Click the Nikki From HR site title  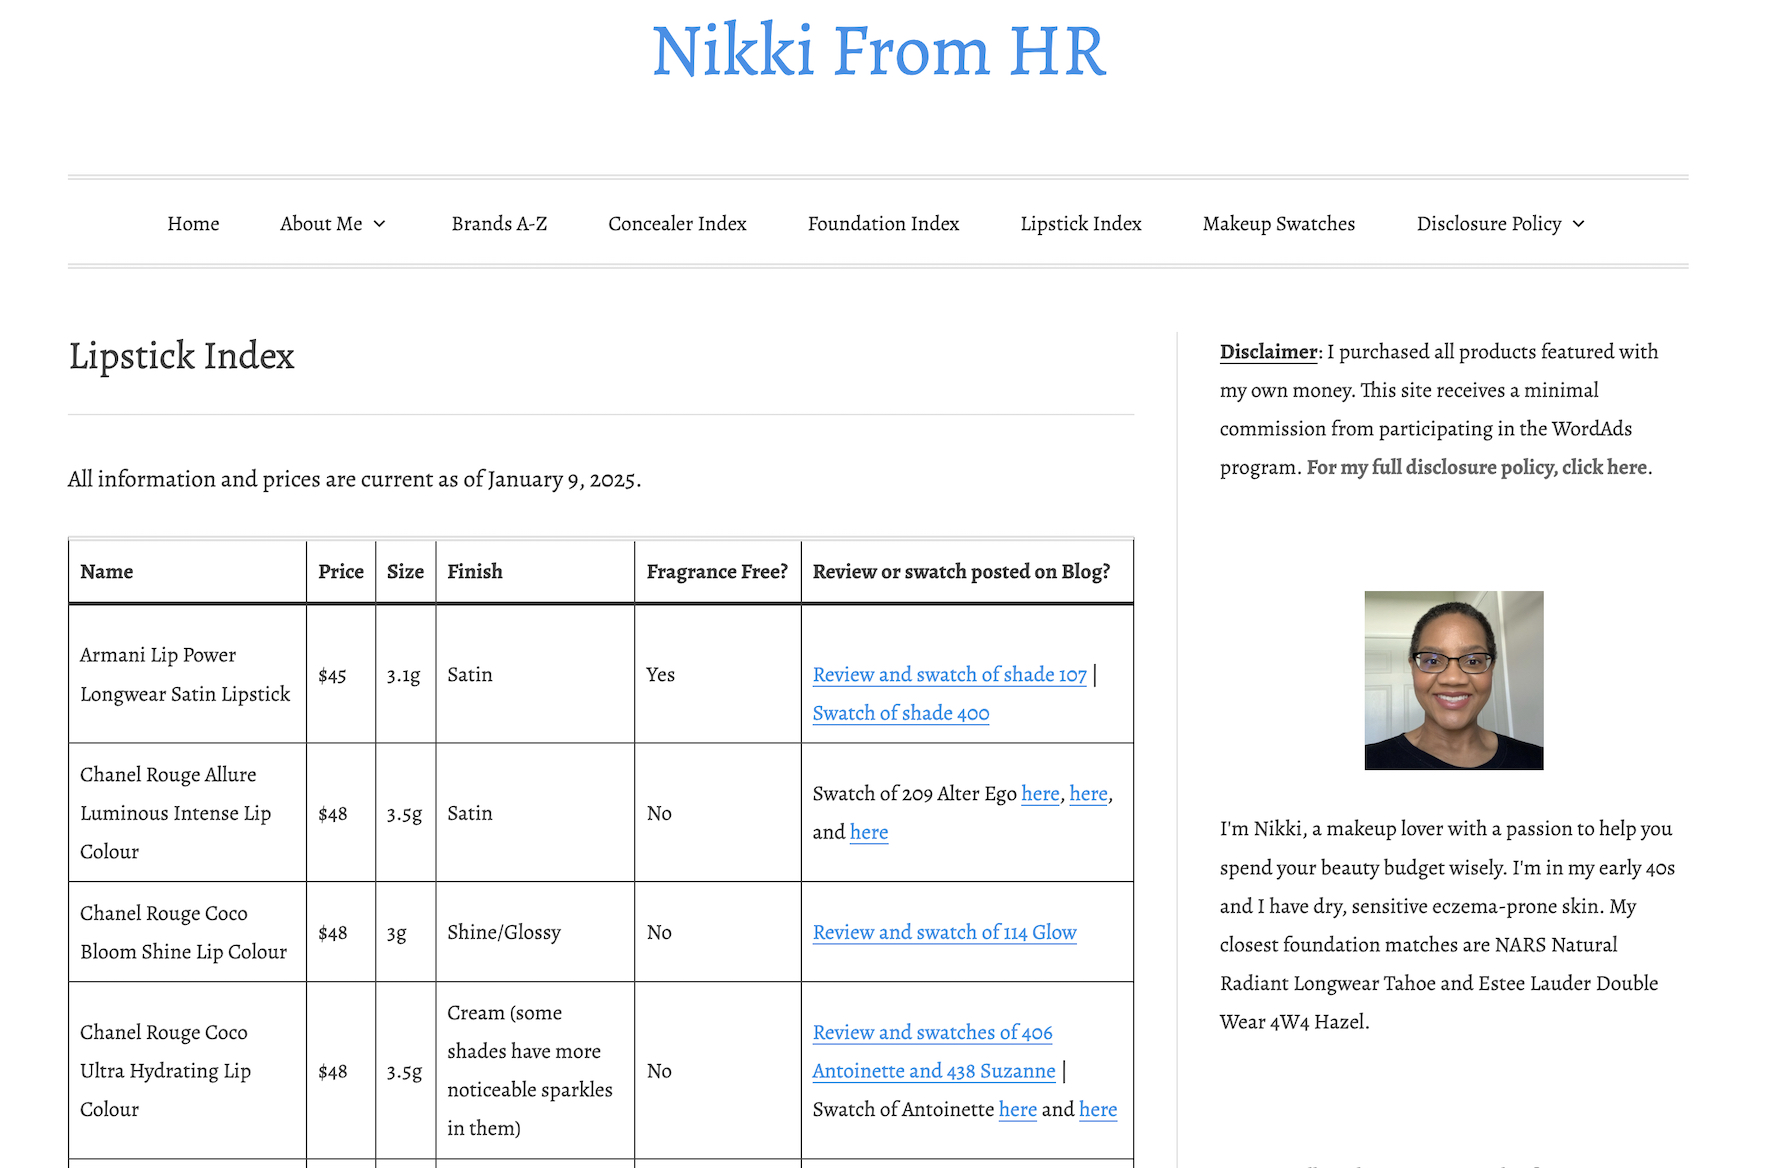point(878,52)
